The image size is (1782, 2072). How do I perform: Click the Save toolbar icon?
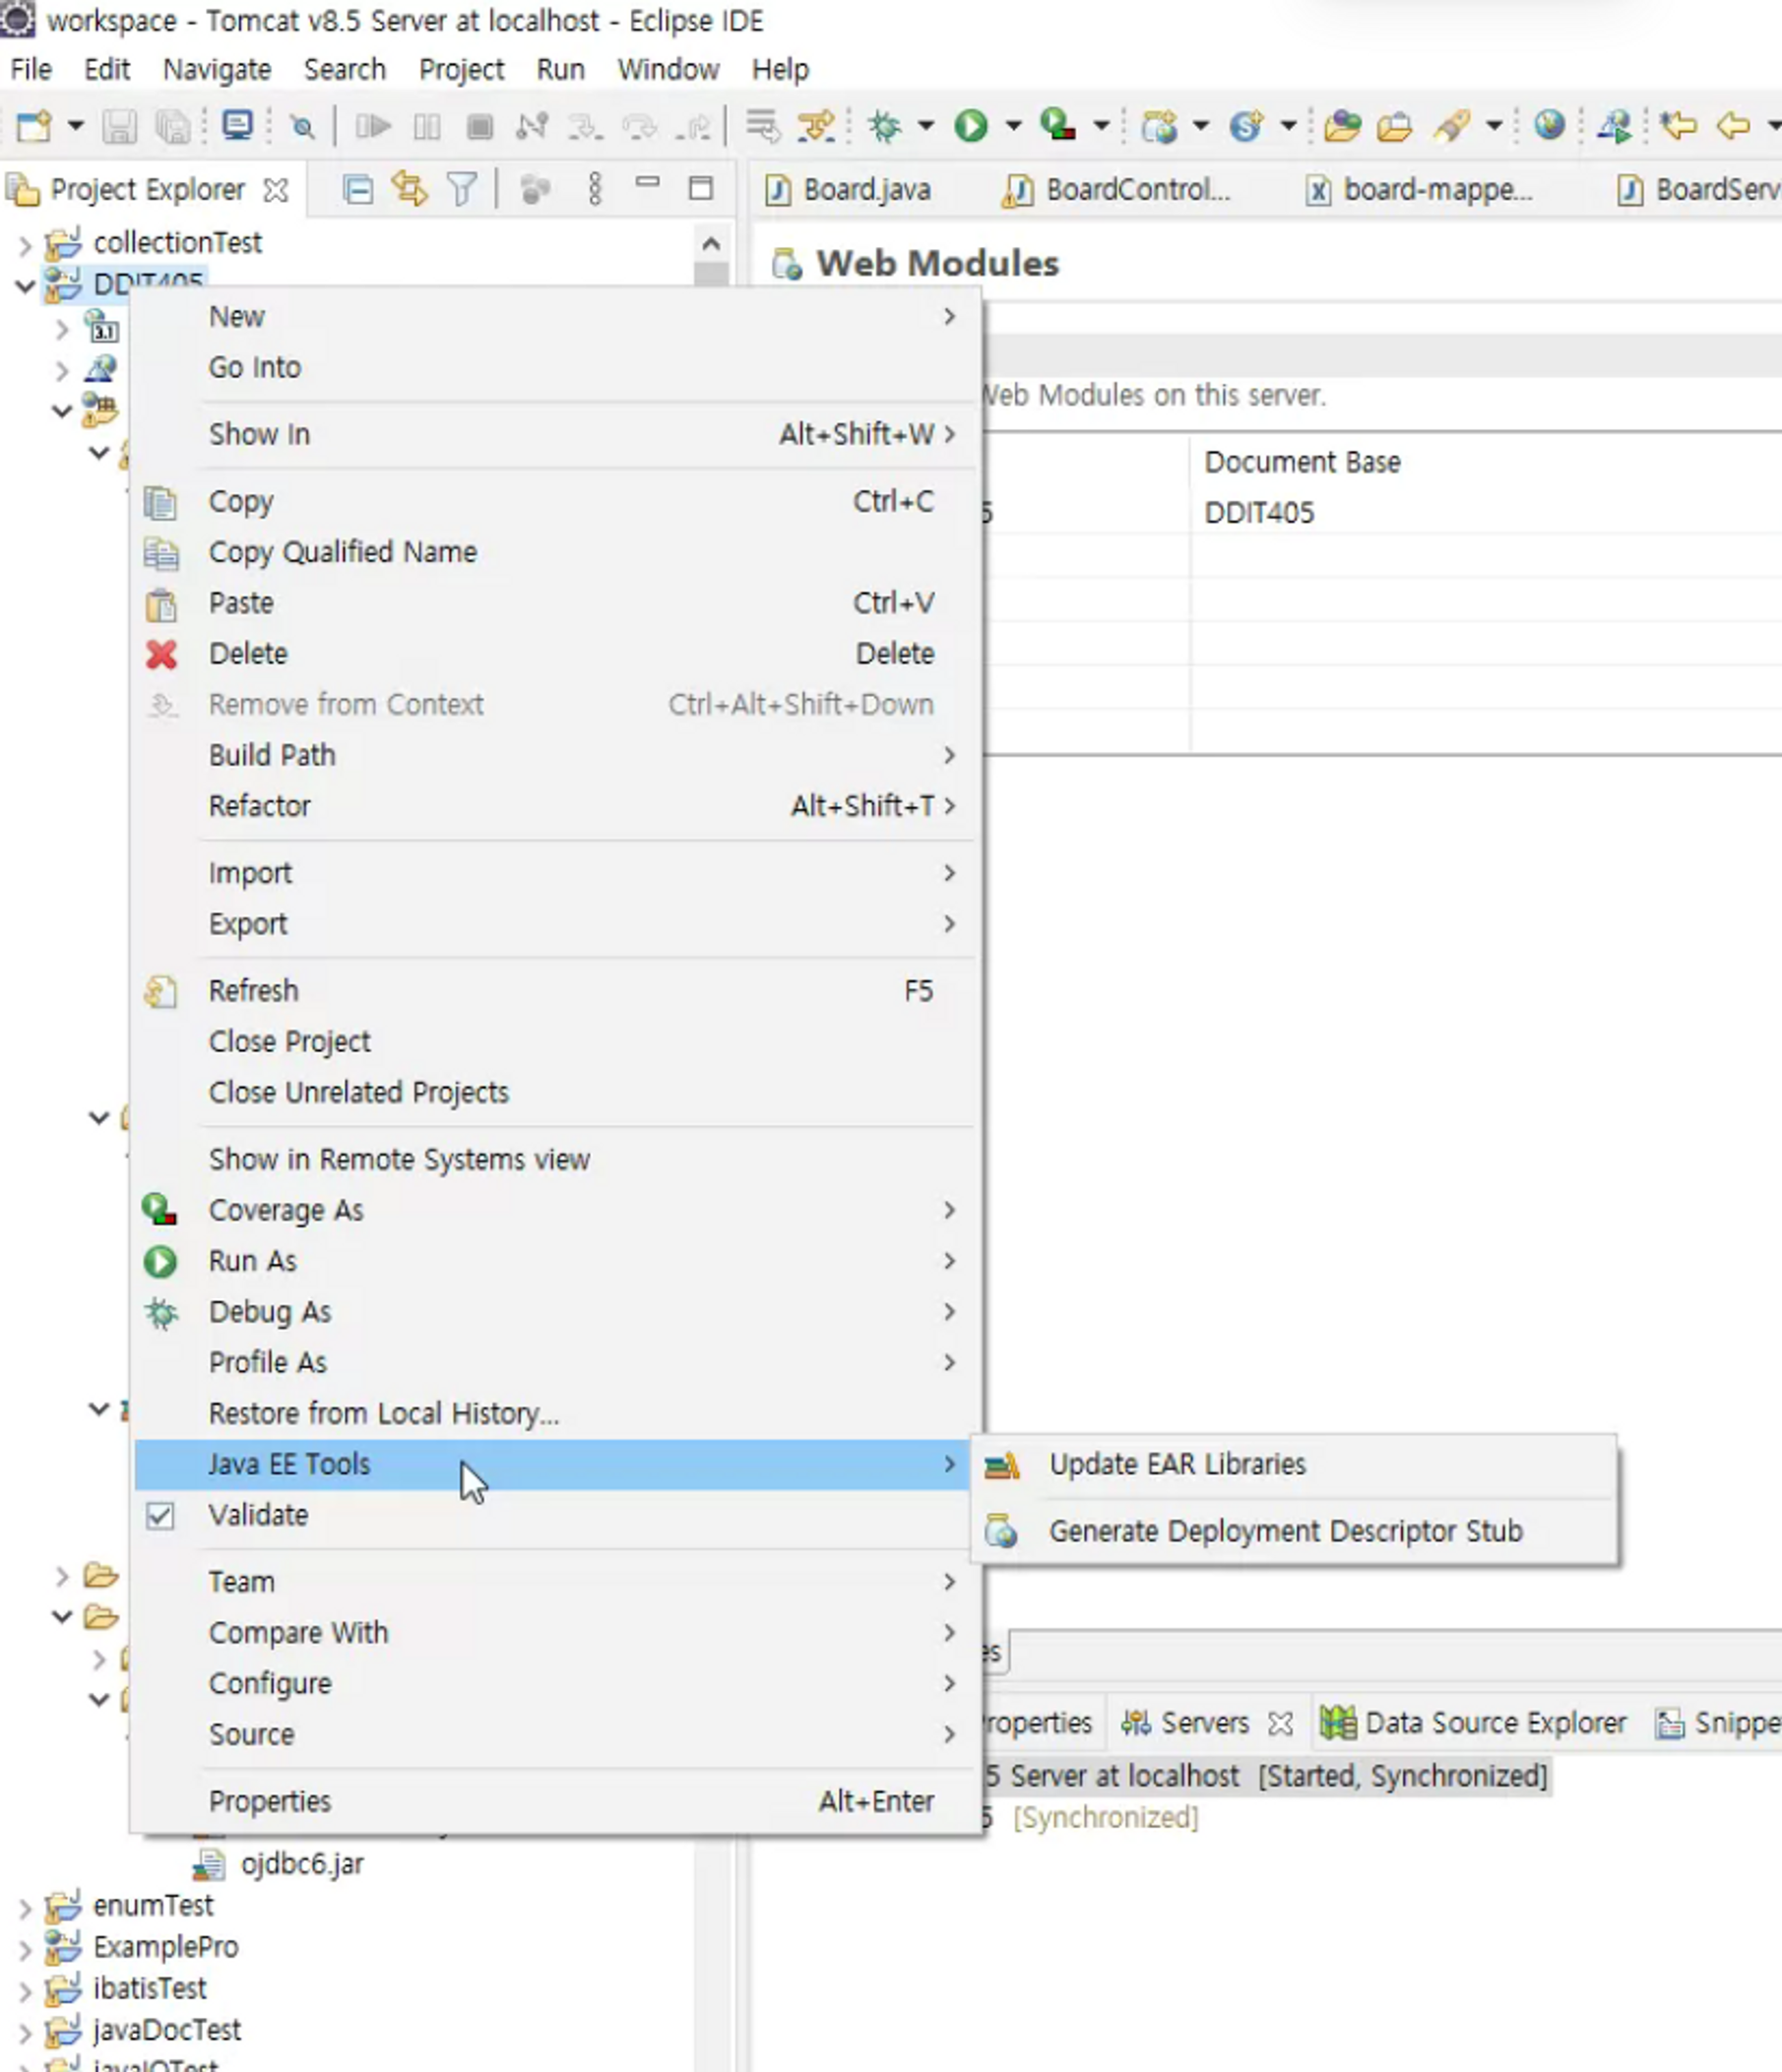tap(119, 126)
